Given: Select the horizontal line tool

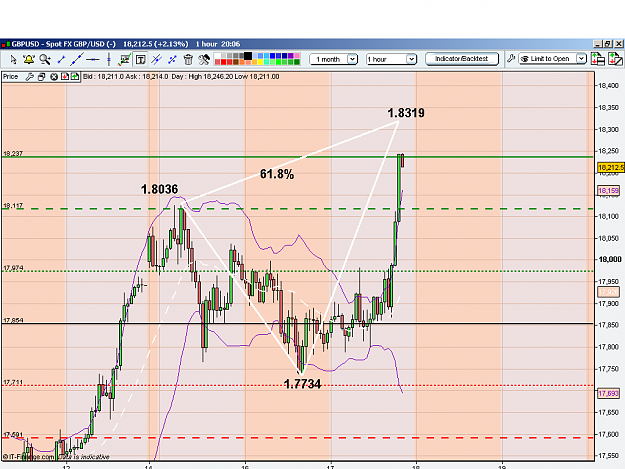Looking at the screenshot, I should [x=92, y=60].
